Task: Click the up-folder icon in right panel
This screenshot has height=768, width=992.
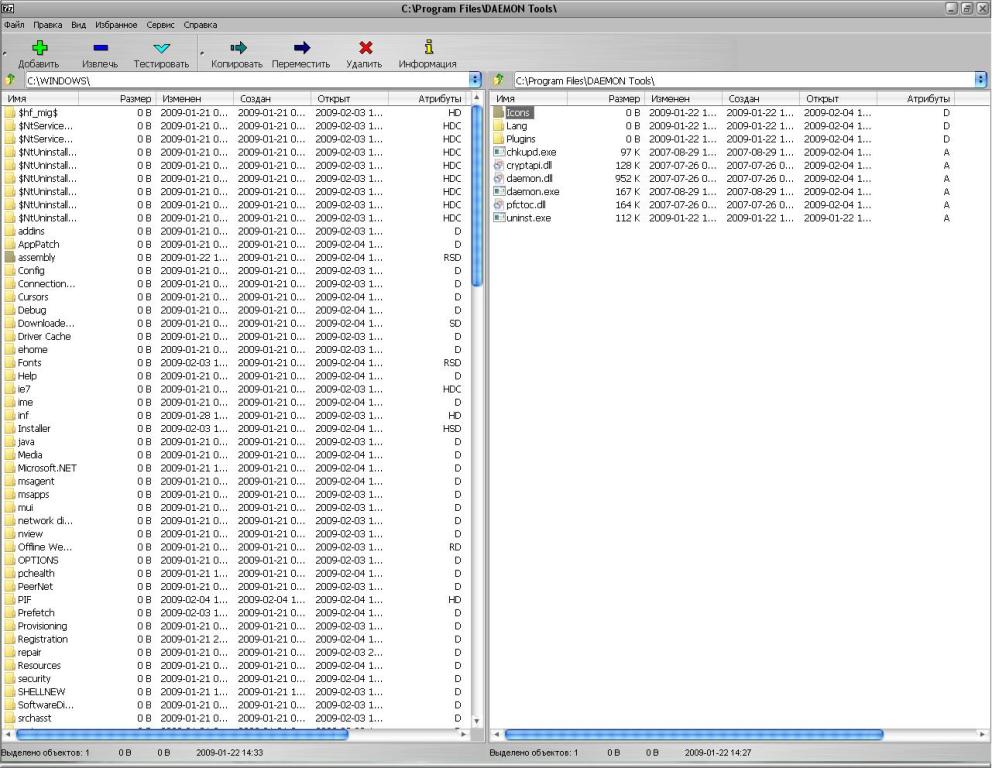Action: pyautogui.click(x=499, y=80)
